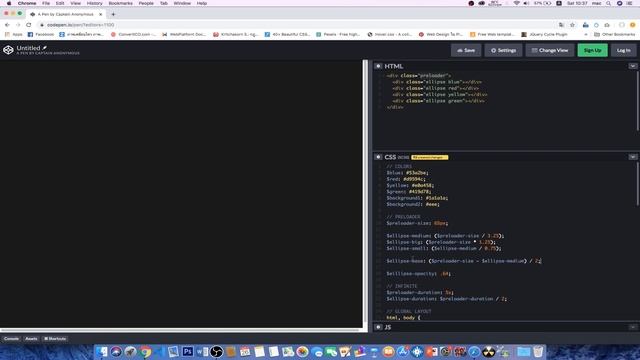Show hidden bookmarks overflow chevron
The image size is (640, 360).
(586, 35)
